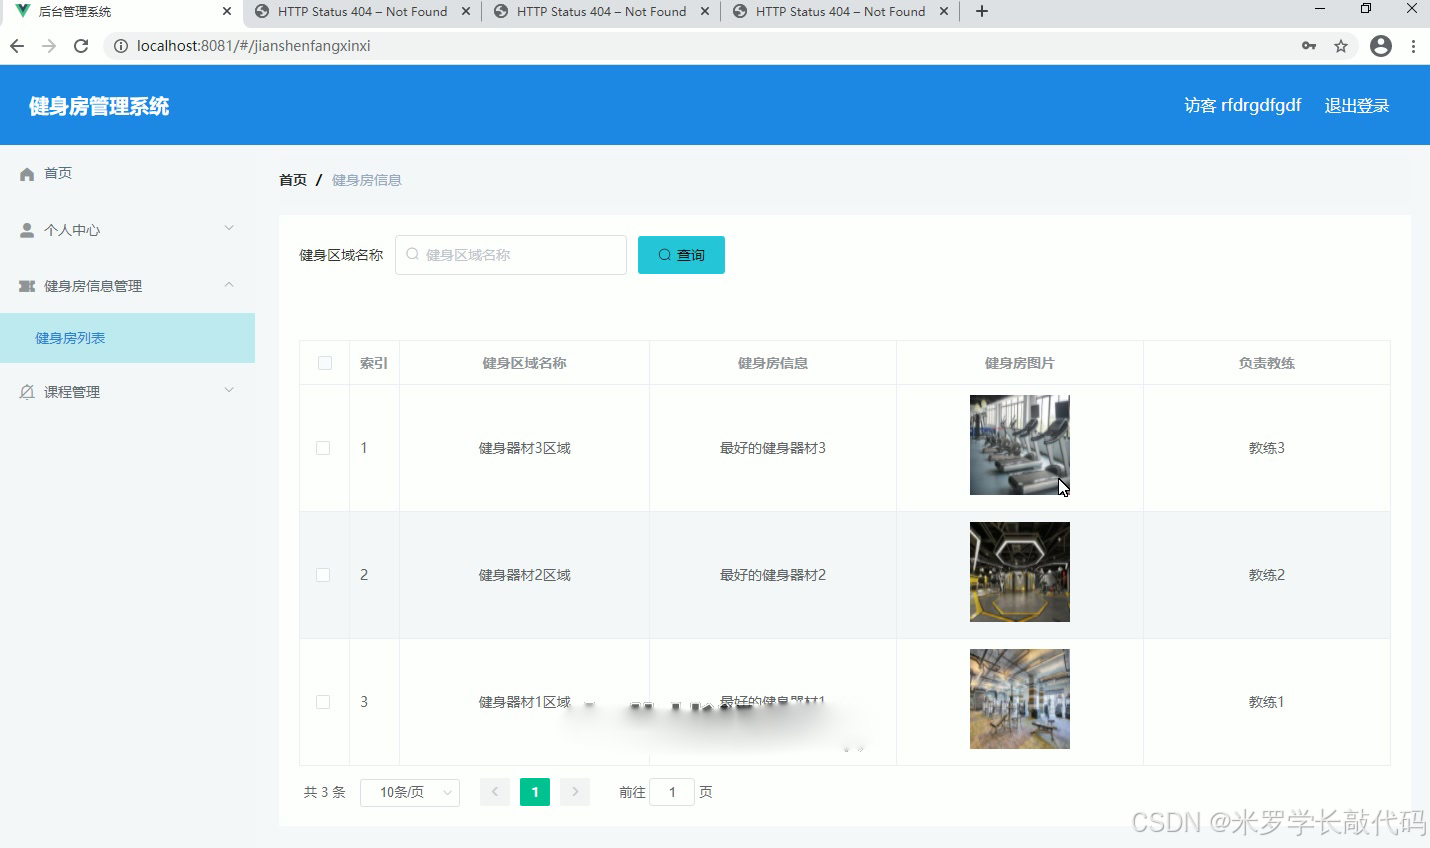The height and width of the screenshot is (848, 1430).
Task: Click the 个人中心 person icon
Action: [25, 229]
